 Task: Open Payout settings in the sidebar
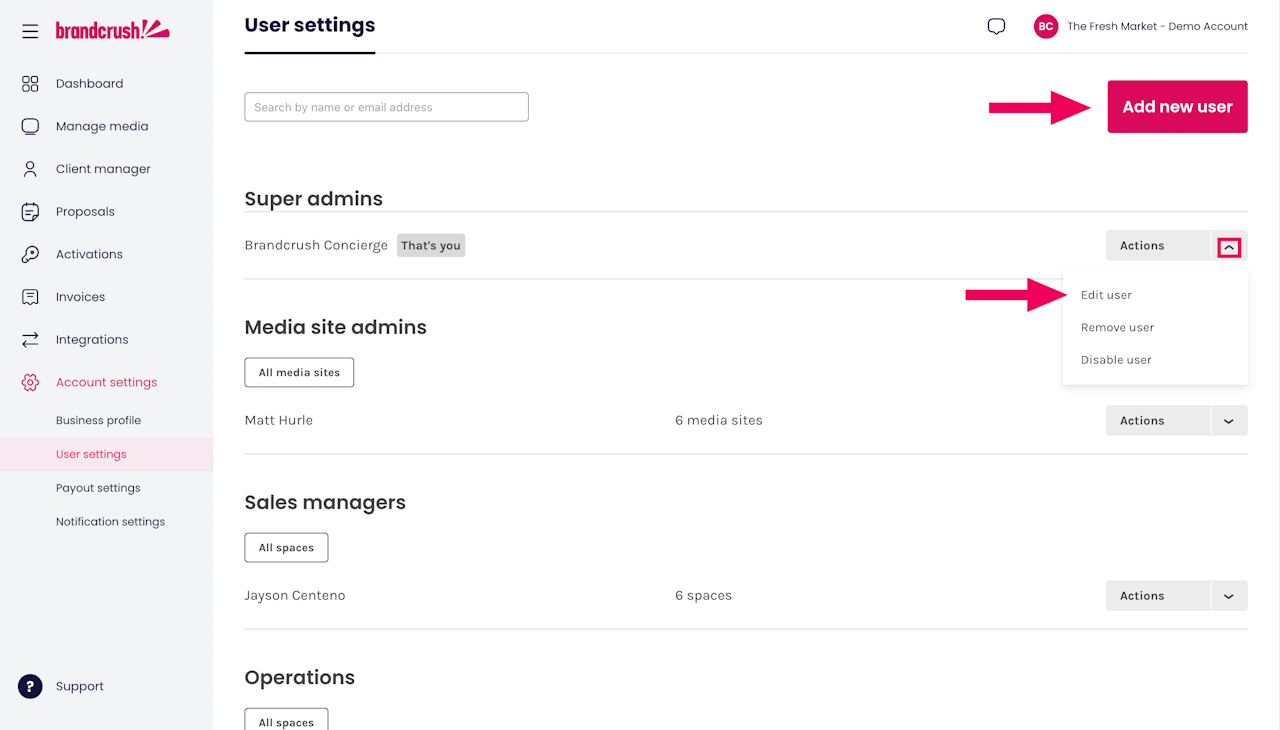pyautogui.click(x=98, y=488)
